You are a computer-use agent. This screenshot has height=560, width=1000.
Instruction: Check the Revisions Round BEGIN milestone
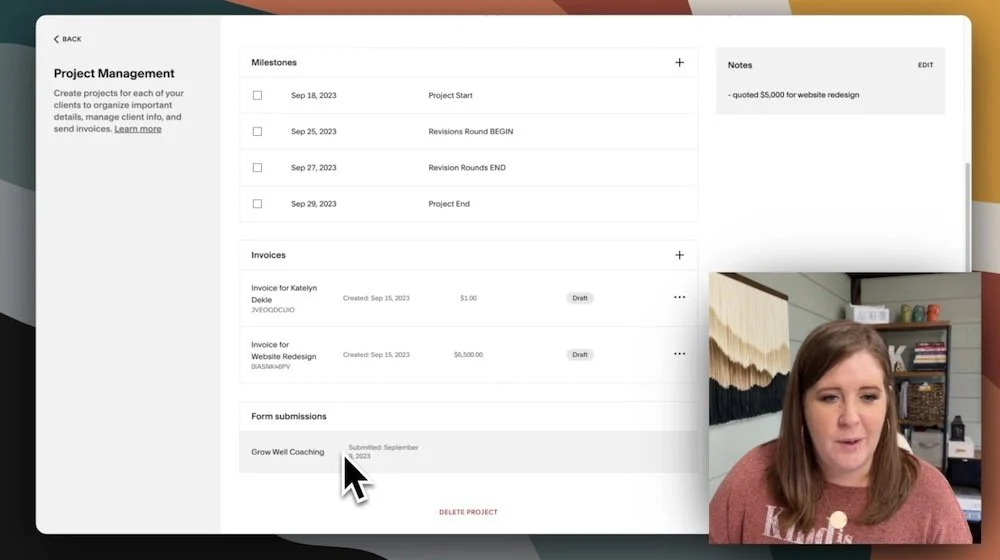257,131
